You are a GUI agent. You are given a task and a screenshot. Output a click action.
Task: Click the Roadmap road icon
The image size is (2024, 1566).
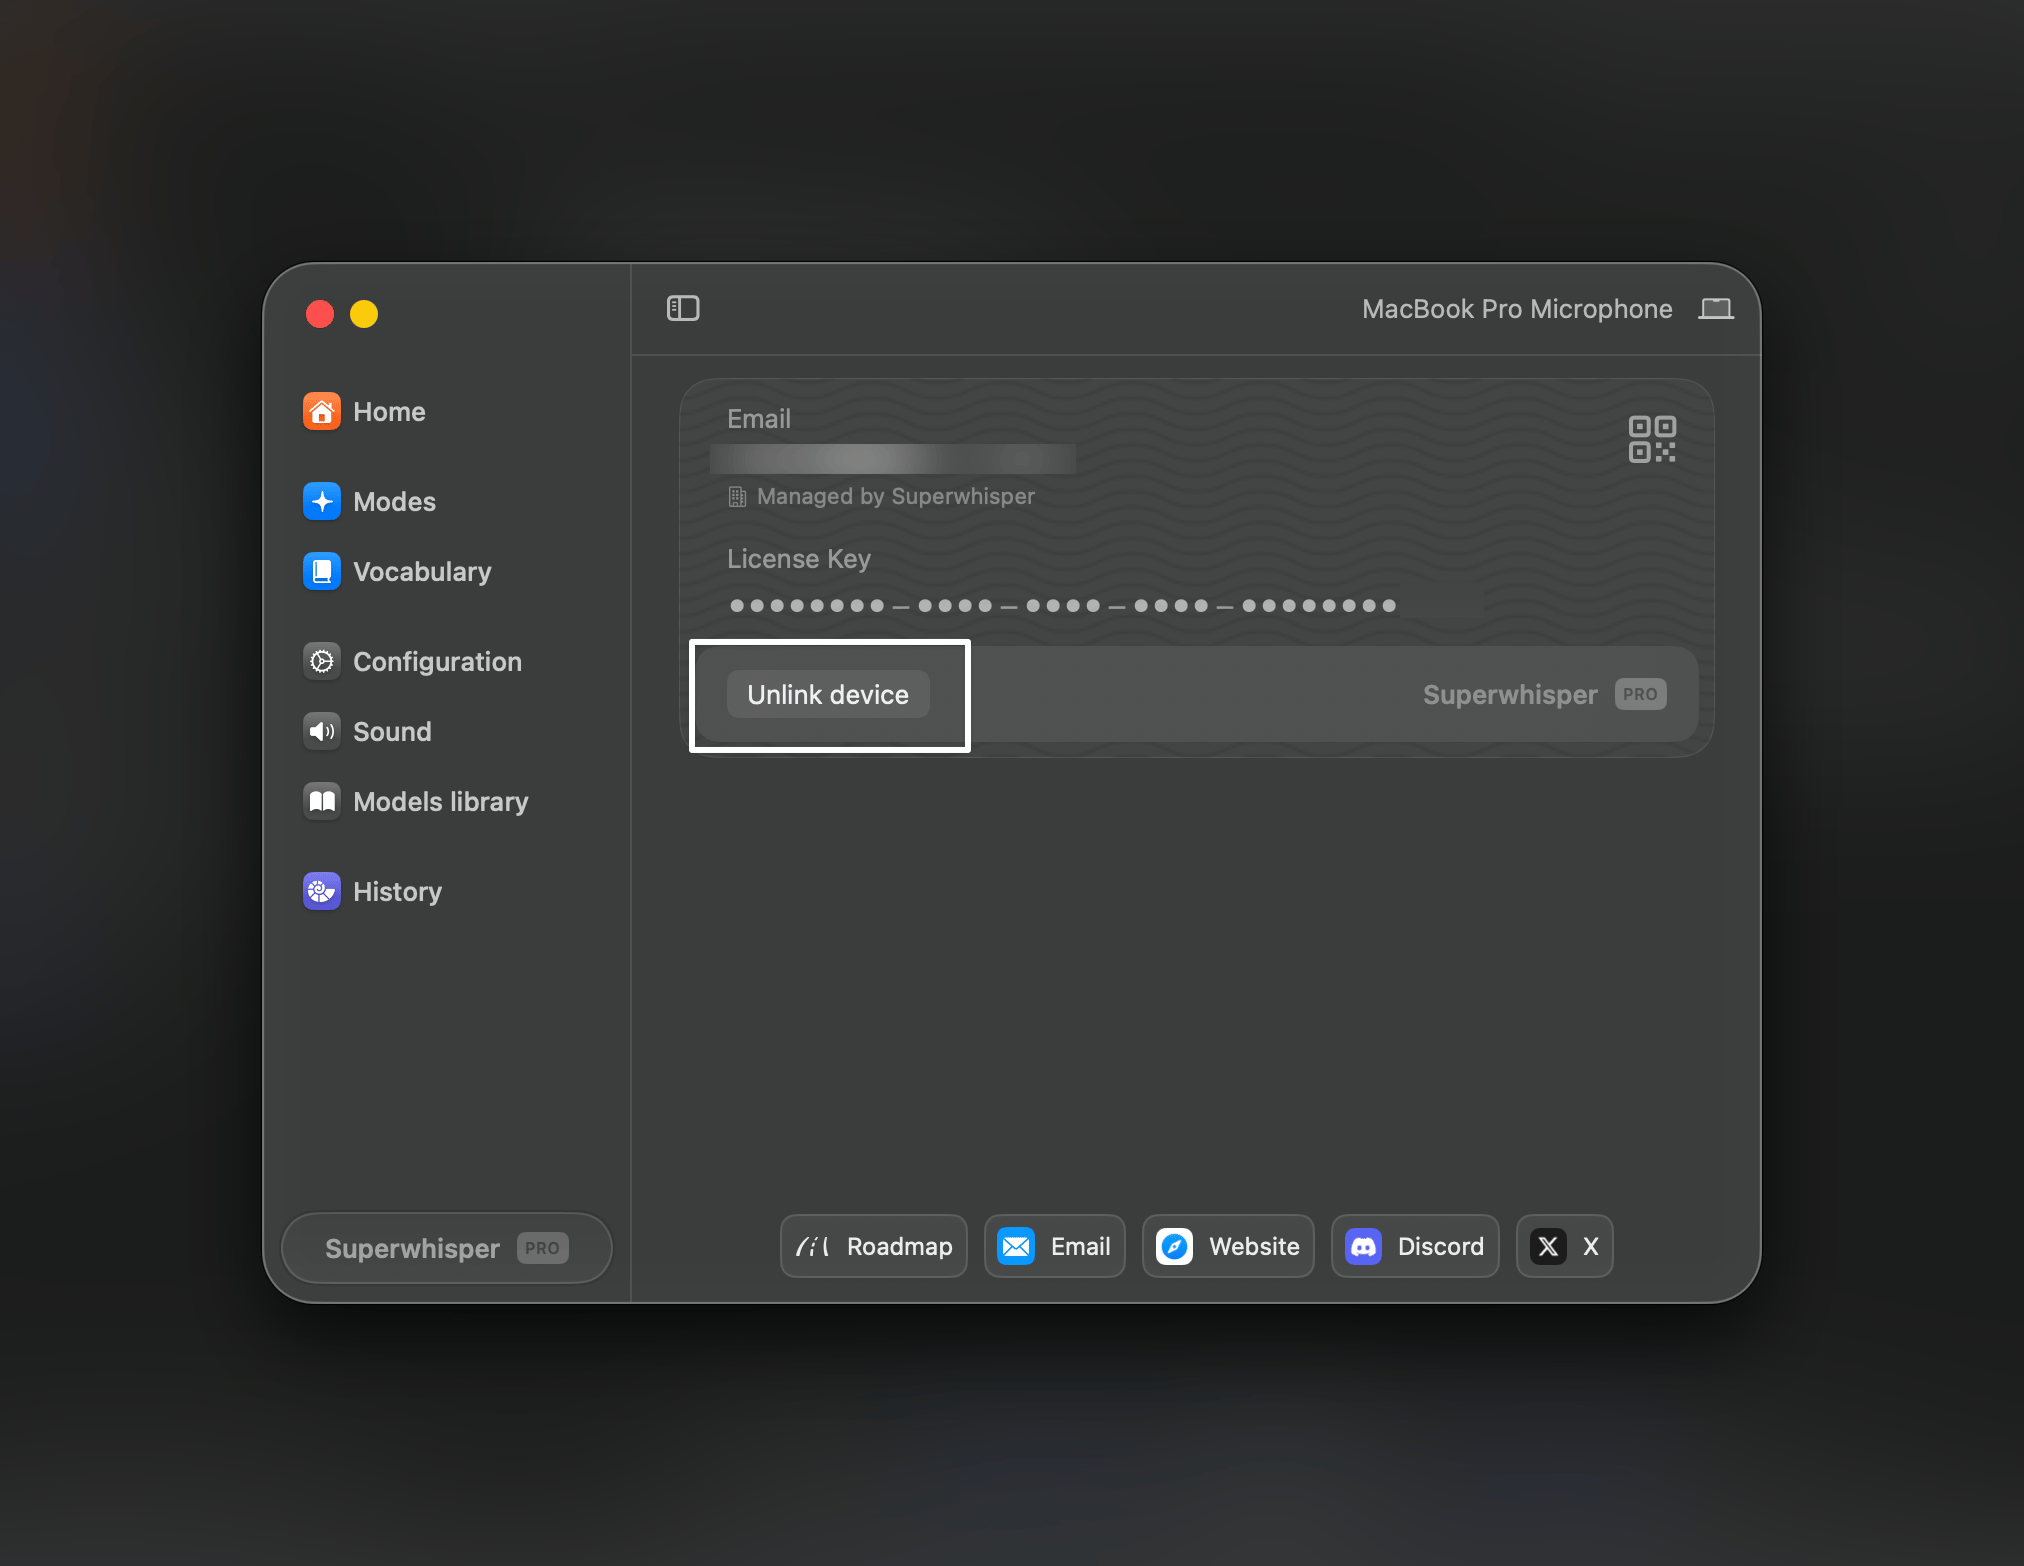coord(813,1246)
